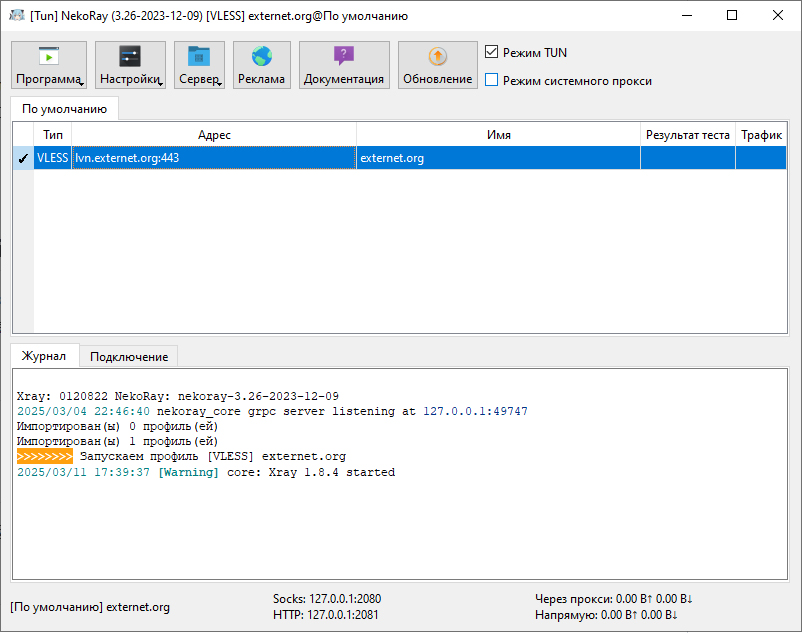Screen dimensions: 803x633
Task: Select the lvn.externet.org:443 address cell
Action: pyautogui.click(x=214, y=158)
